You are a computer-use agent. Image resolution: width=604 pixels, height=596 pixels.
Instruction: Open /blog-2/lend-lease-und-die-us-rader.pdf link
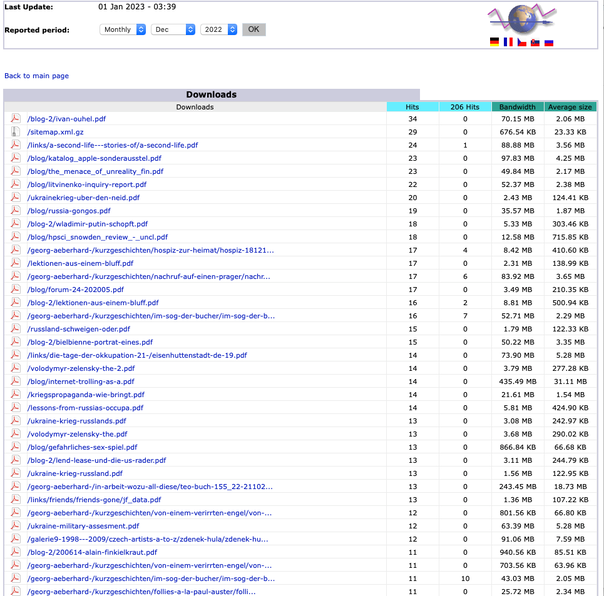(96, 460)
